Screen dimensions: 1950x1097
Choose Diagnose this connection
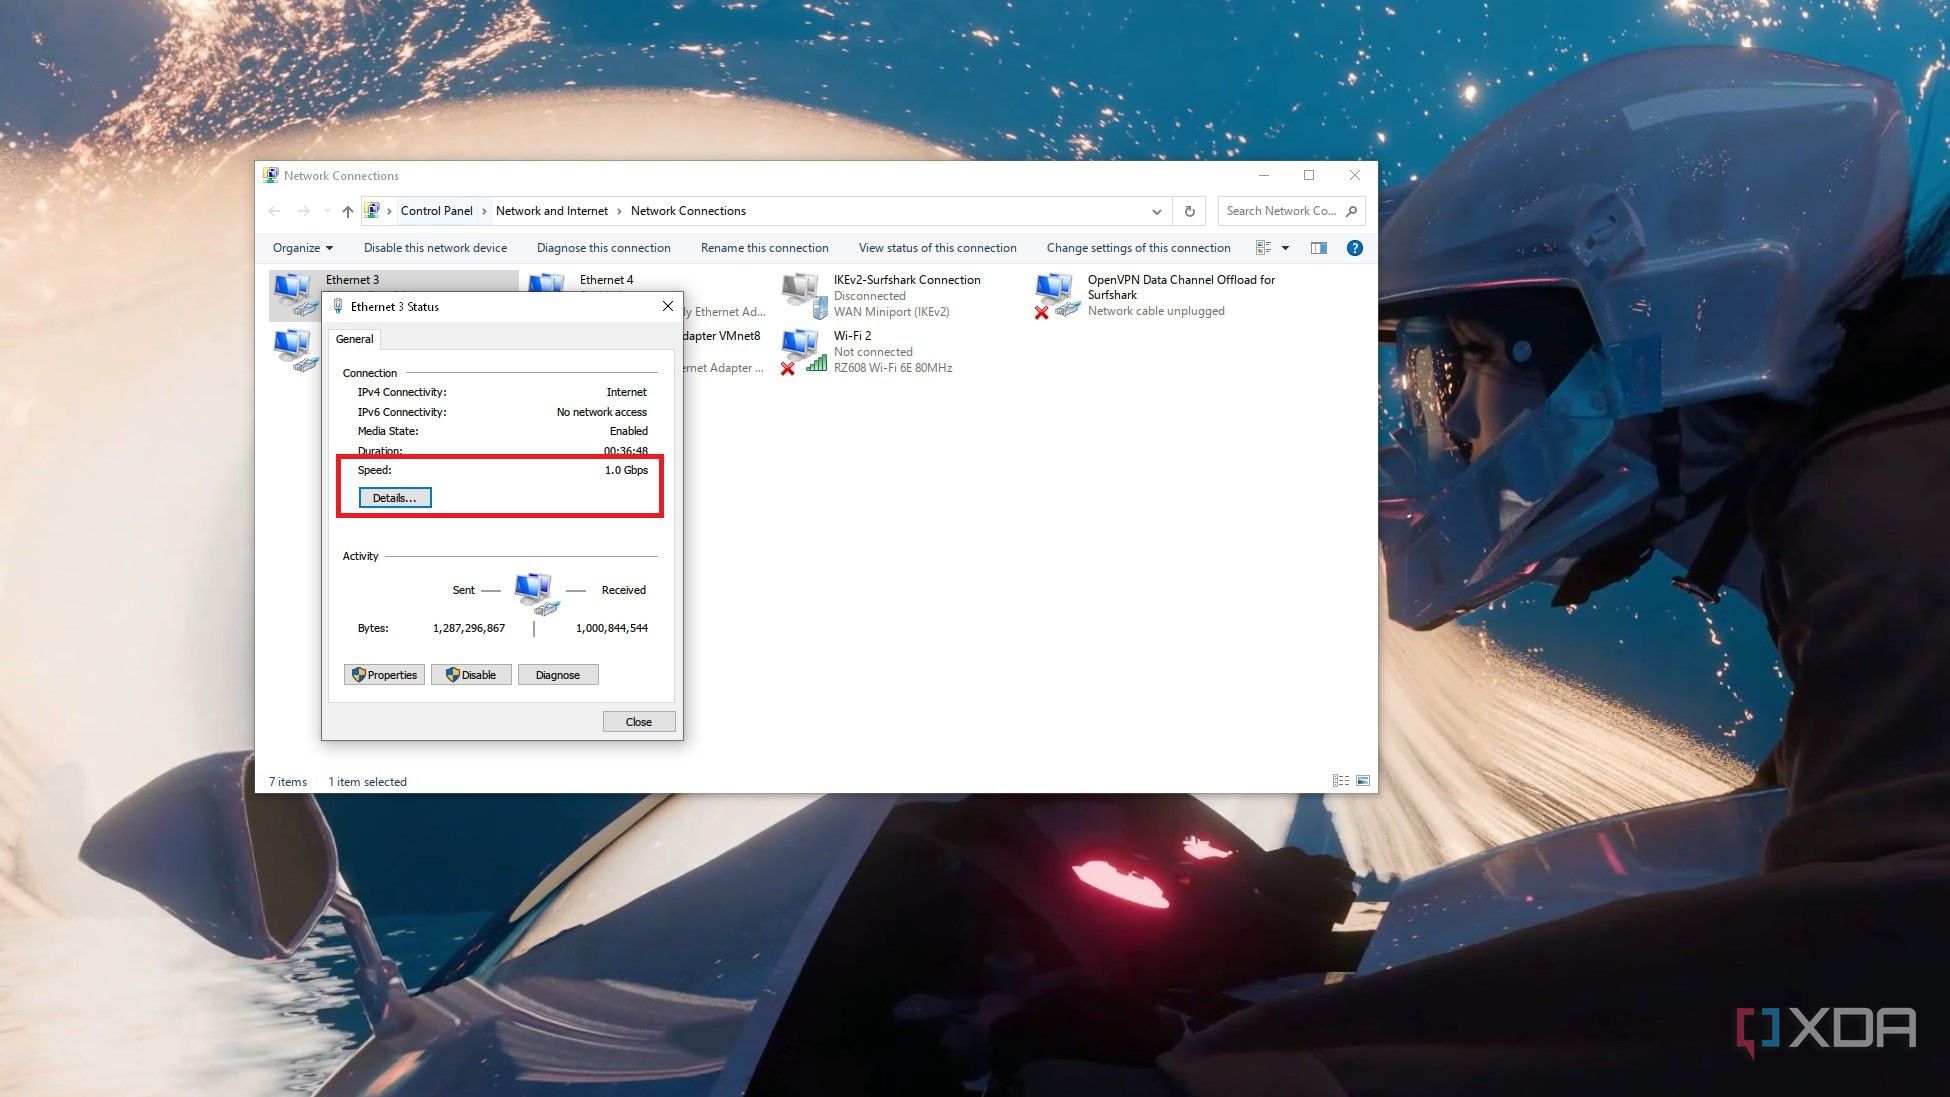tap(603, 248)
